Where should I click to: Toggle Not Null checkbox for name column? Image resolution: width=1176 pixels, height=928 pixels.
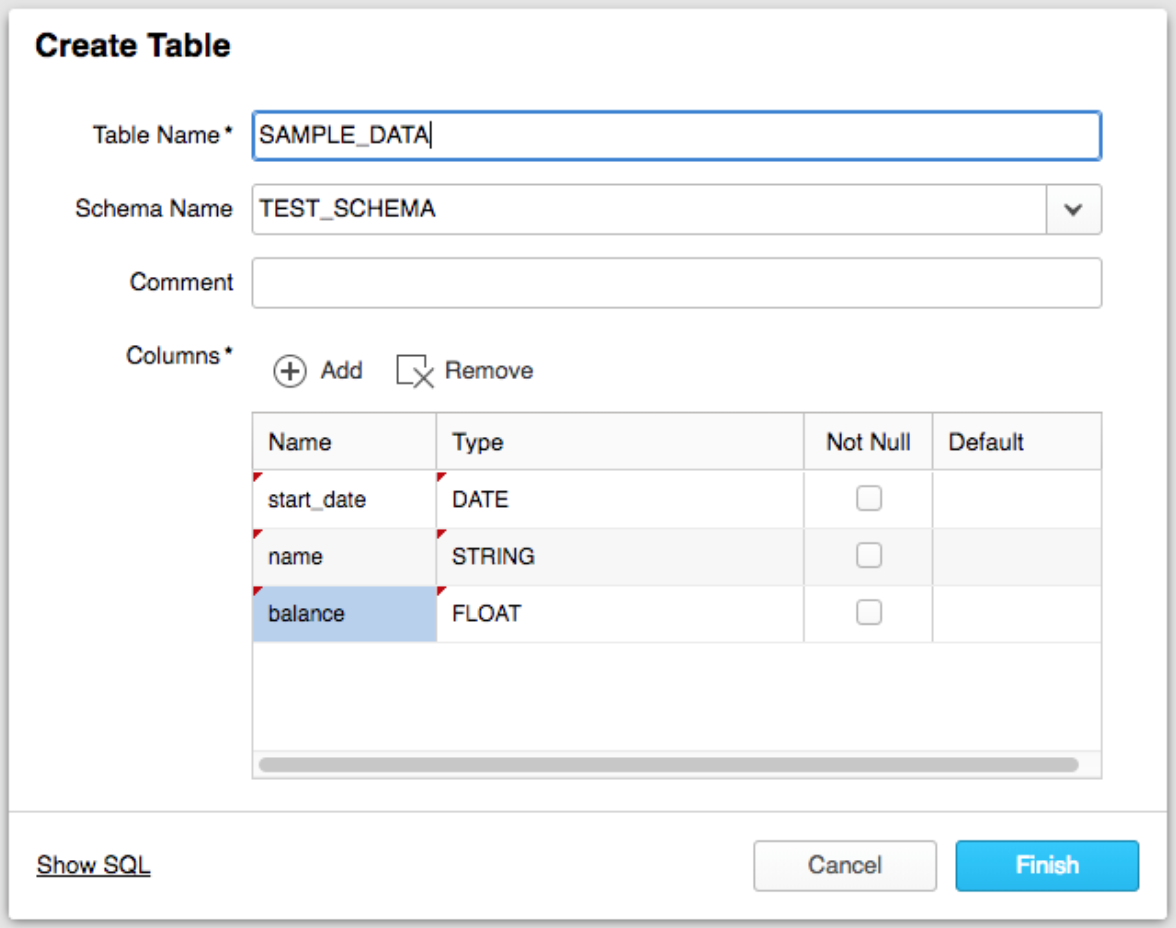point(868,556)
